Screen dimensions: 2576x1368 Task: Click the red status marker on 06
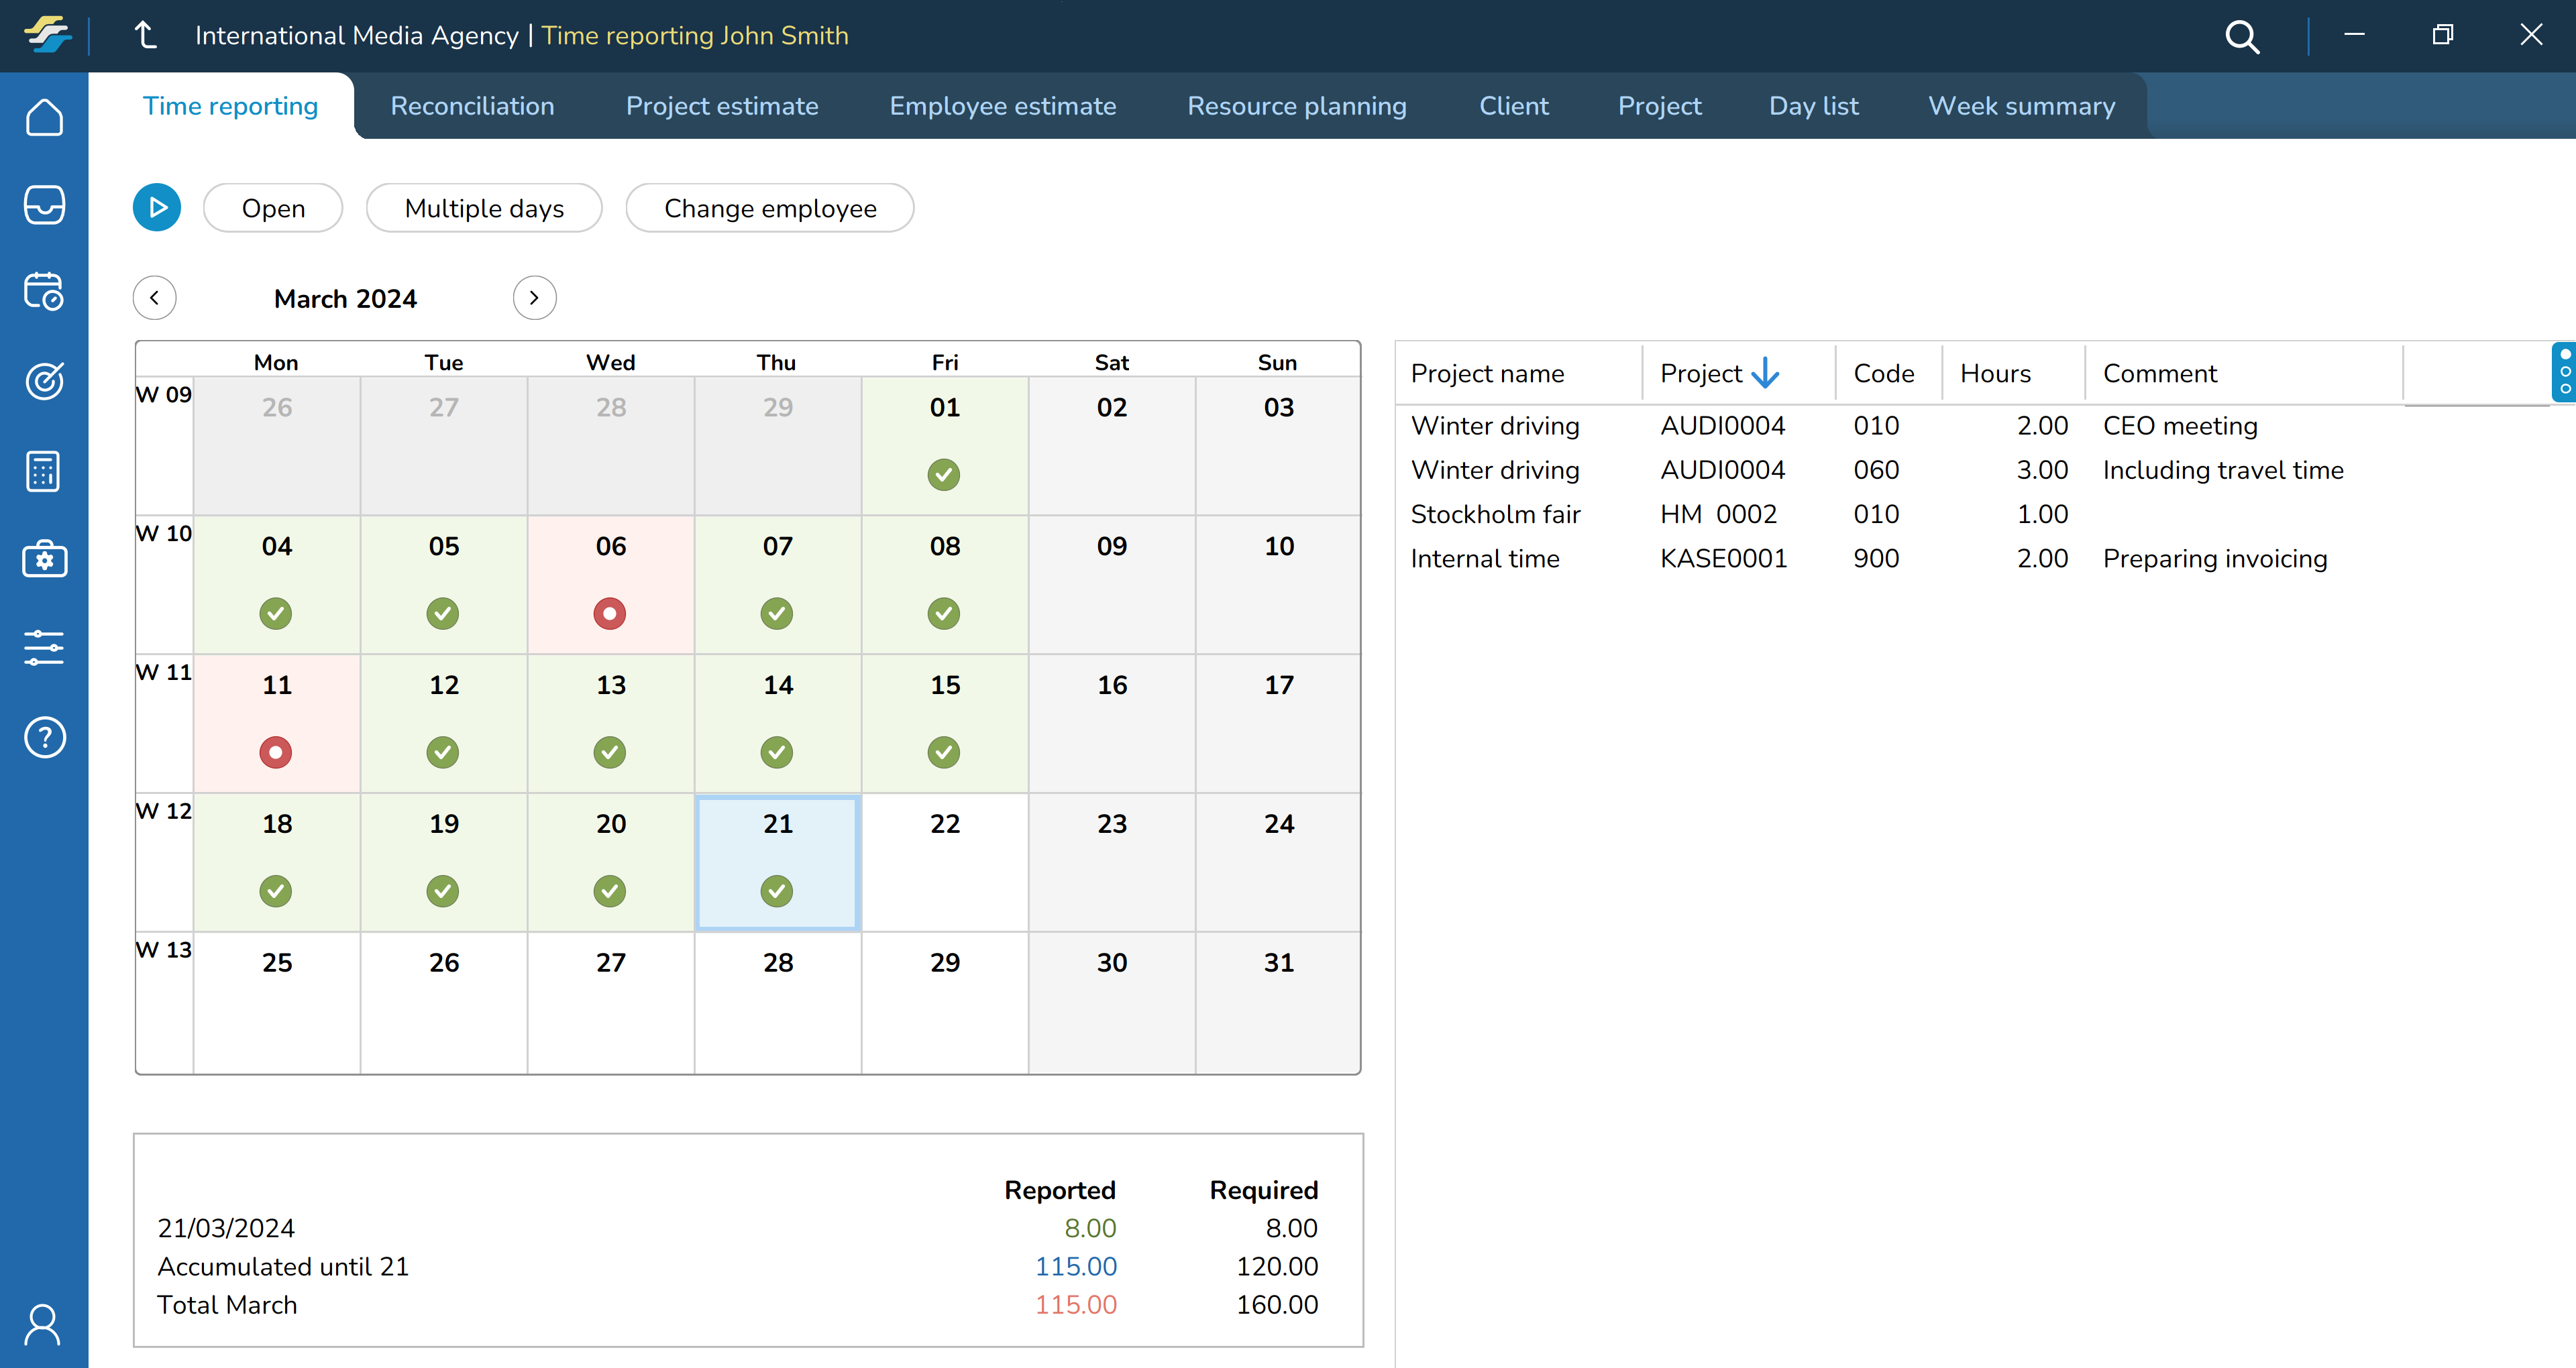610,613
